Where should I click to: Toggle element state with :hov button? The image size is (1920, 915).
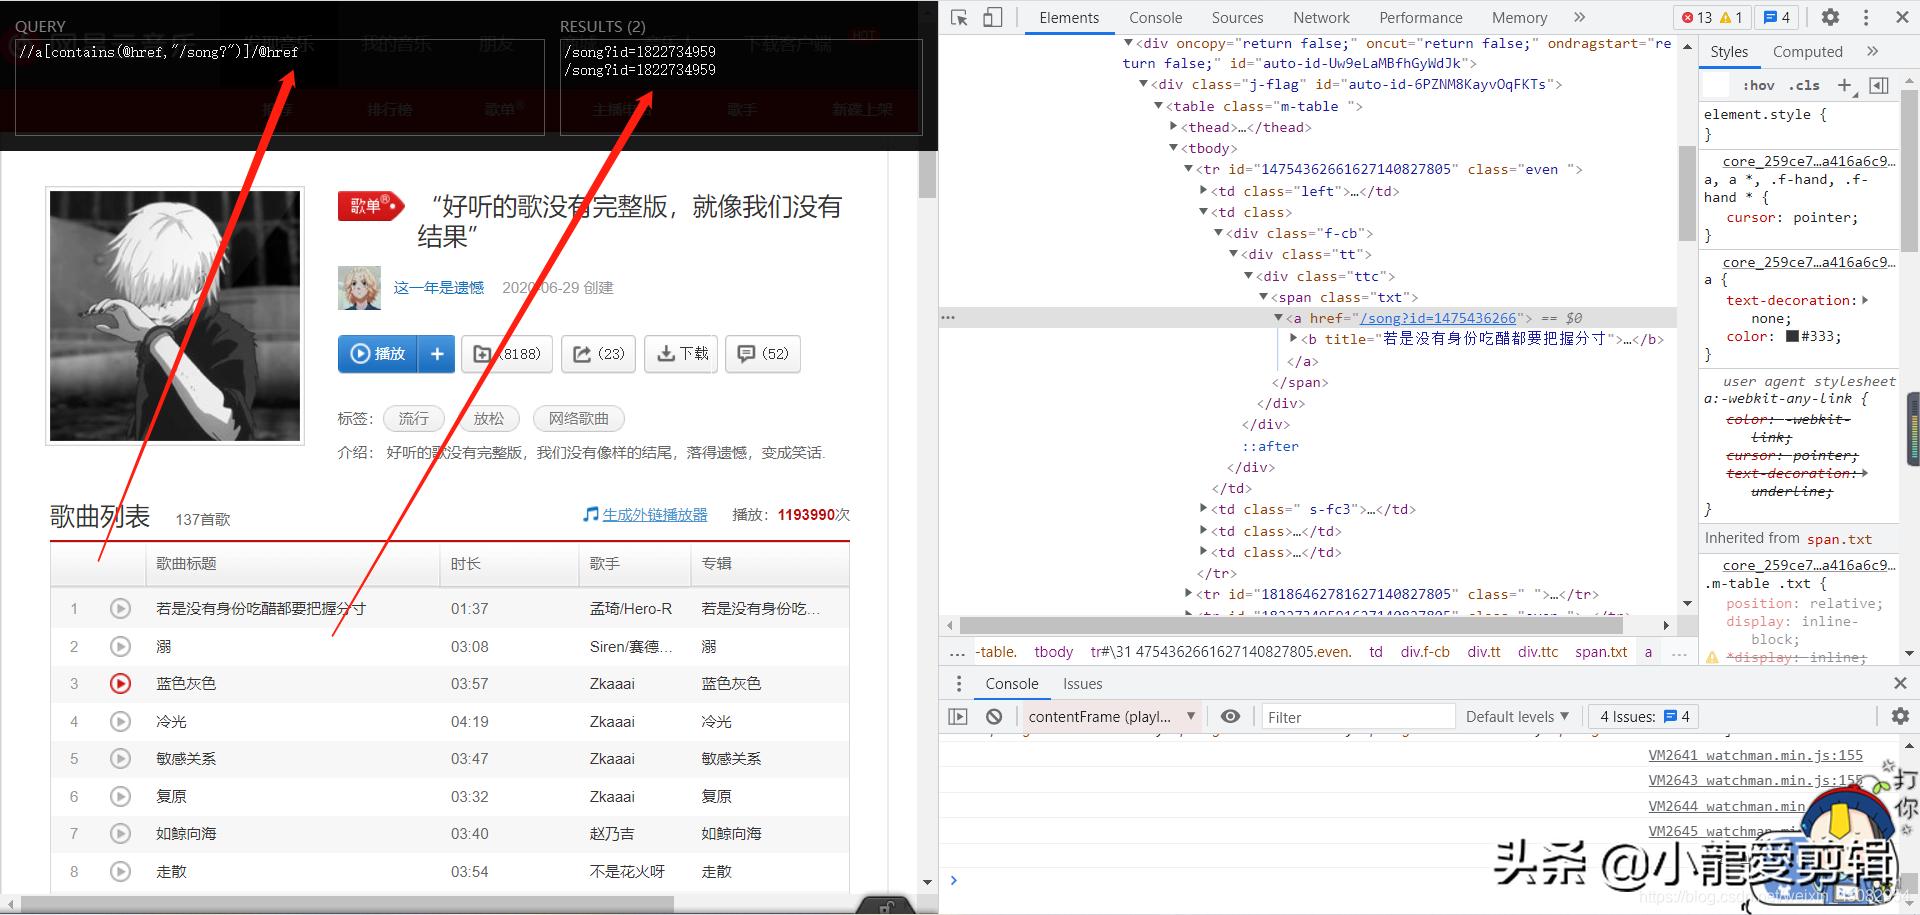(x=1758, y=85)
